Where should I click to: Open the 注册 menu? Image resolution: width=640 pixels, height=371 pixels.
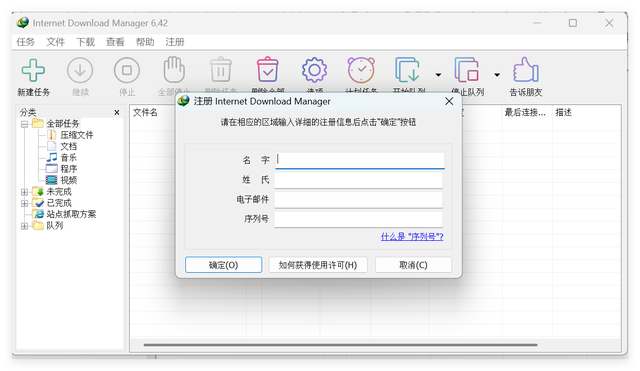coord(175,42)
